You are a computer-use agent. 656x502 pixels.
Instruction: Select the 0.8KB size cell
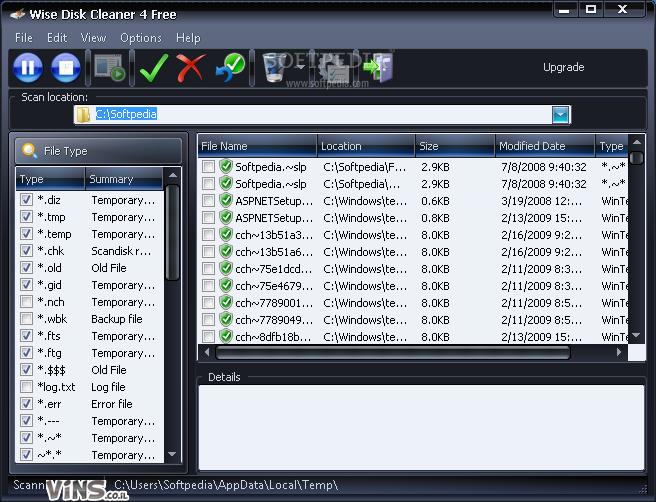436,218
